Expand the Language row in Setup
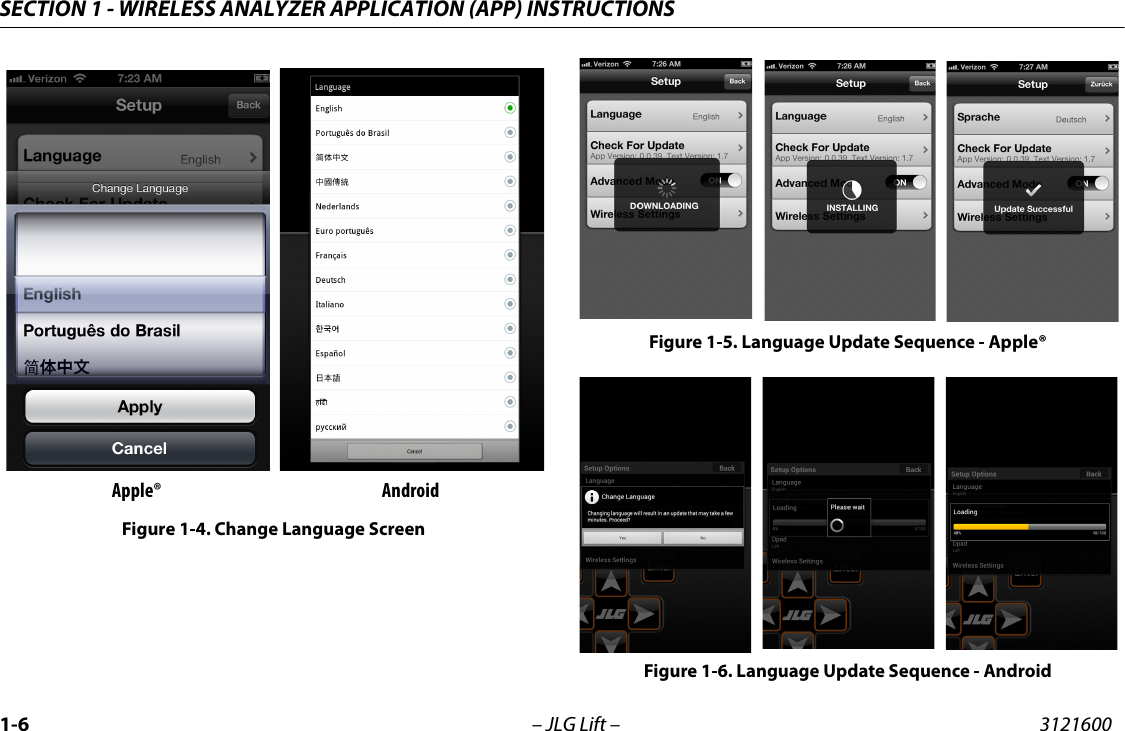This screenshot has height=731, width=1125. tap(738, 115)
